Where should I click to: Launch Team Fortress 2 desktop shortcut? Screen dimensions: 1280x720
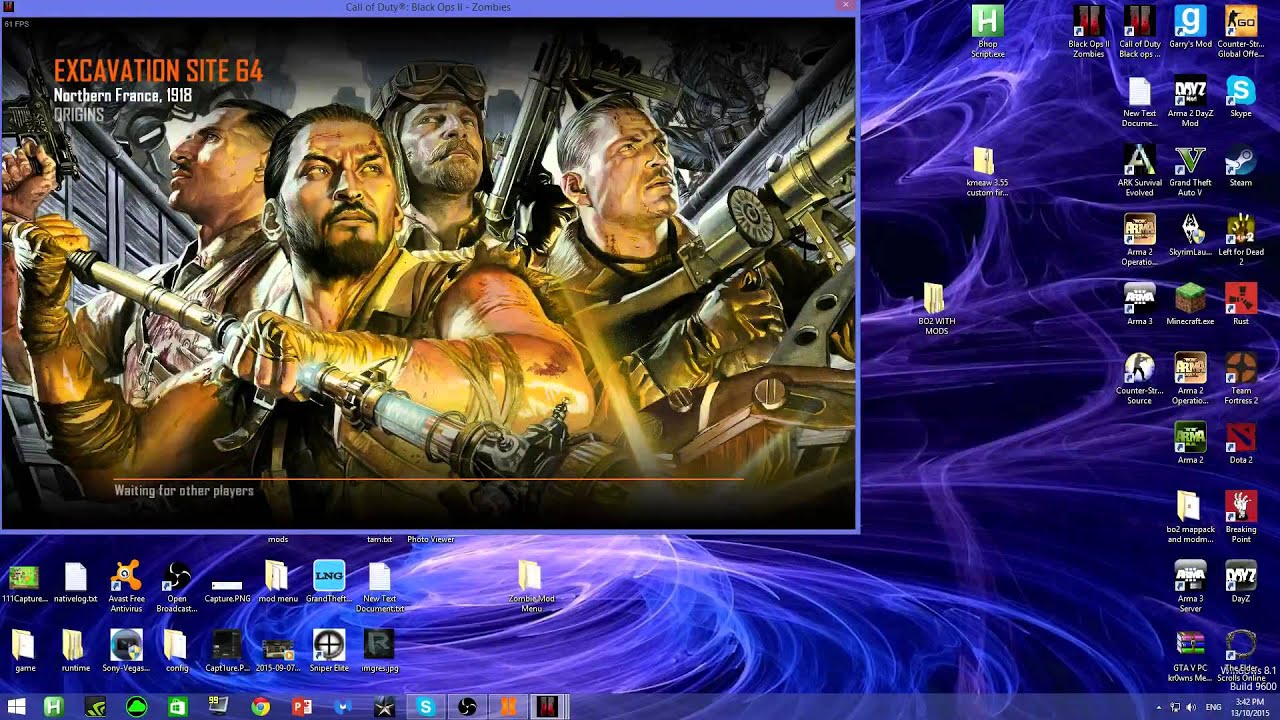(x=1241, y=378)
